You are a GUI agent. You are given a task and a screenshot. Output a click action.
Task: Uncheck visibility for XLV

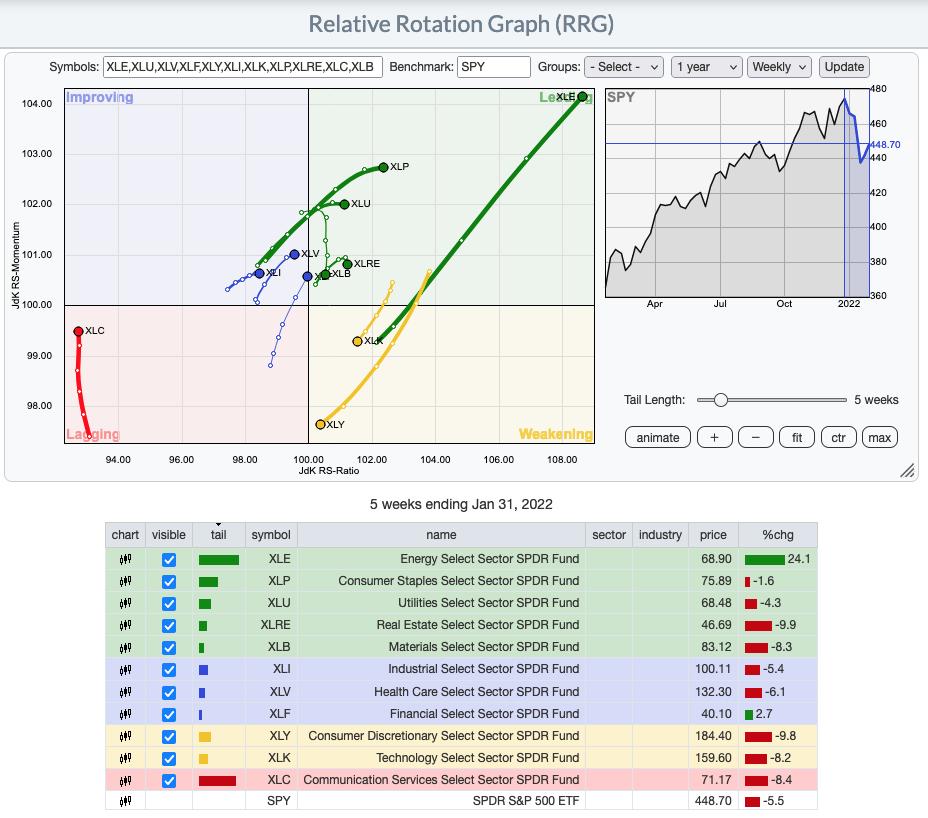(169, 692)
